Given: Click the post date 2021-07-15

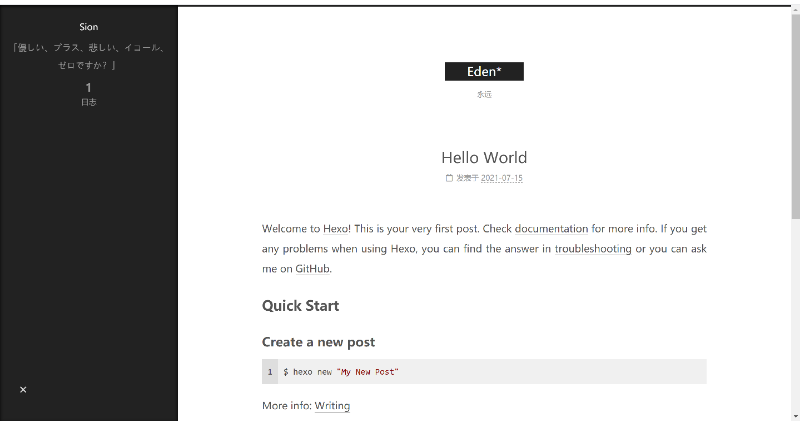Looking at the screenshot, I should [502, 178].
